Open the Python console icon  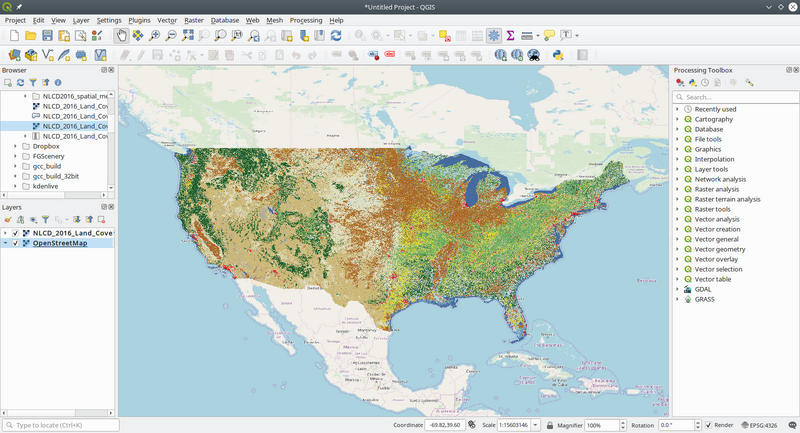point(558,55)
